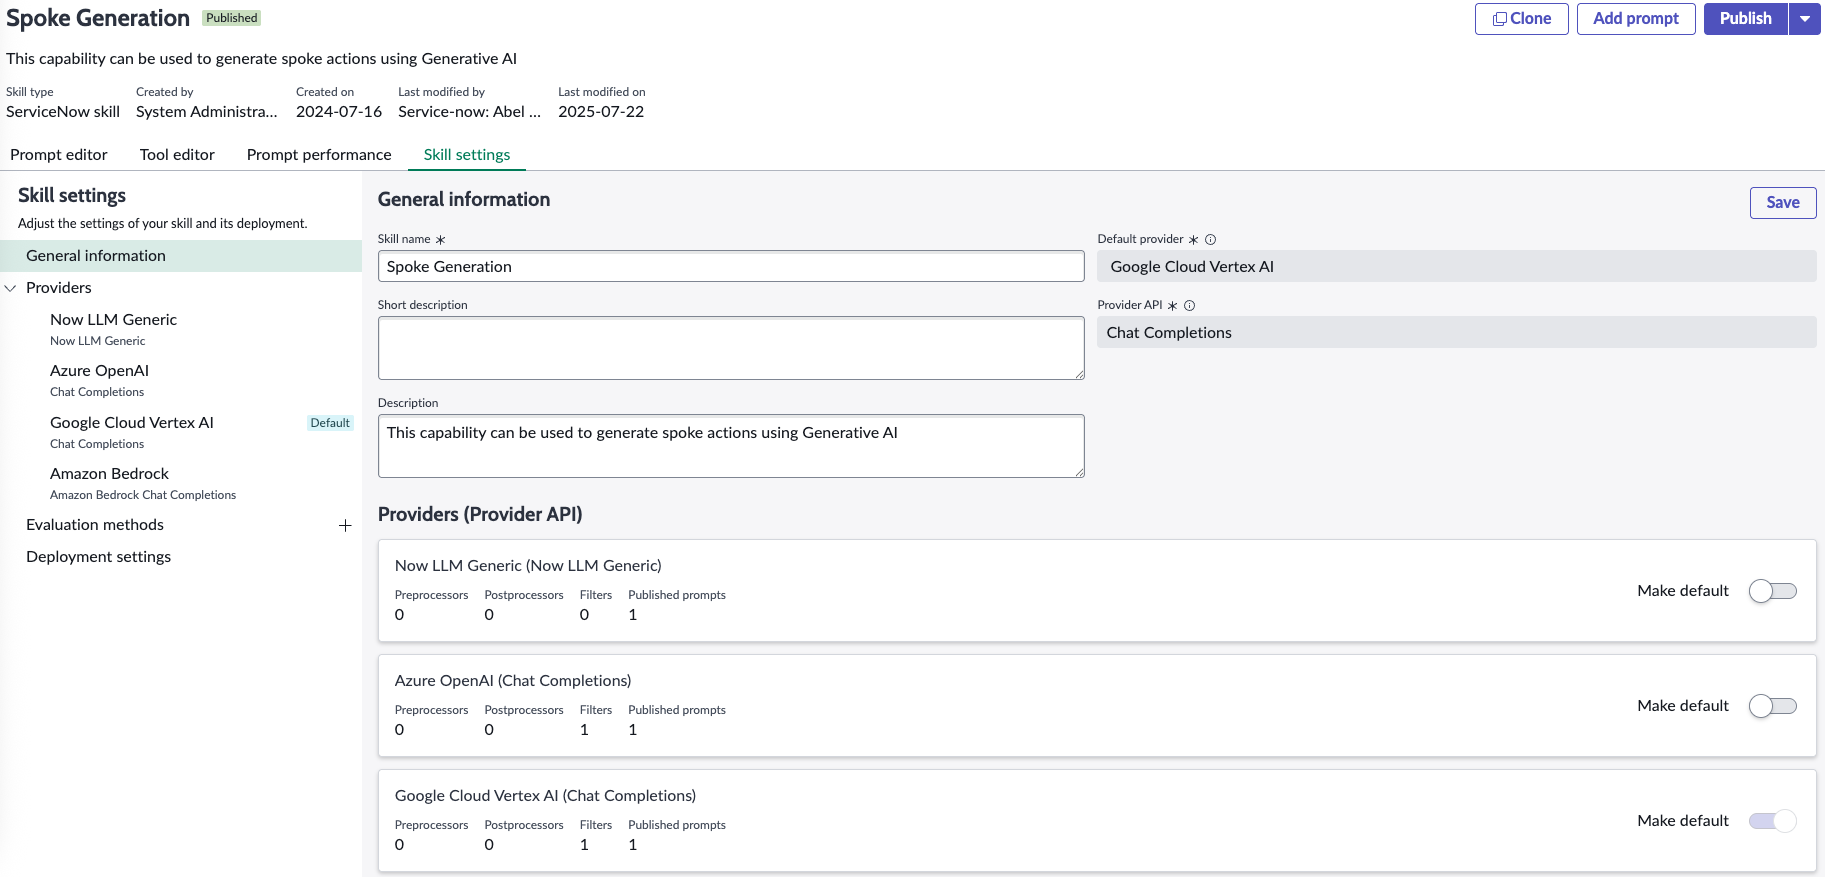Image resolution: width=1825 pixels, height=877 pixels.
Task: Publish the skill
Action: (1745, 19)
